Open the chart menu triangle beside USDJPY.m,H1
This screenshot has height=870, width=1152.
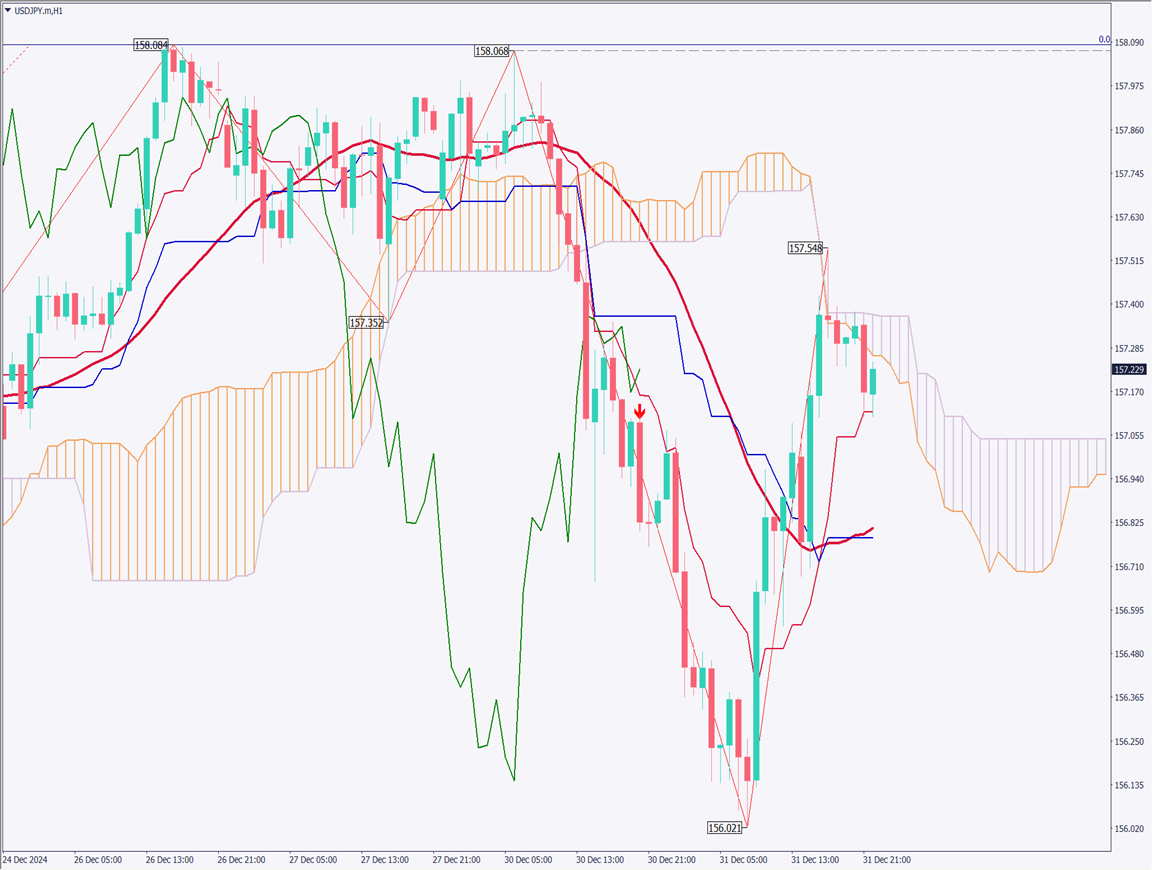pos(7,10)
